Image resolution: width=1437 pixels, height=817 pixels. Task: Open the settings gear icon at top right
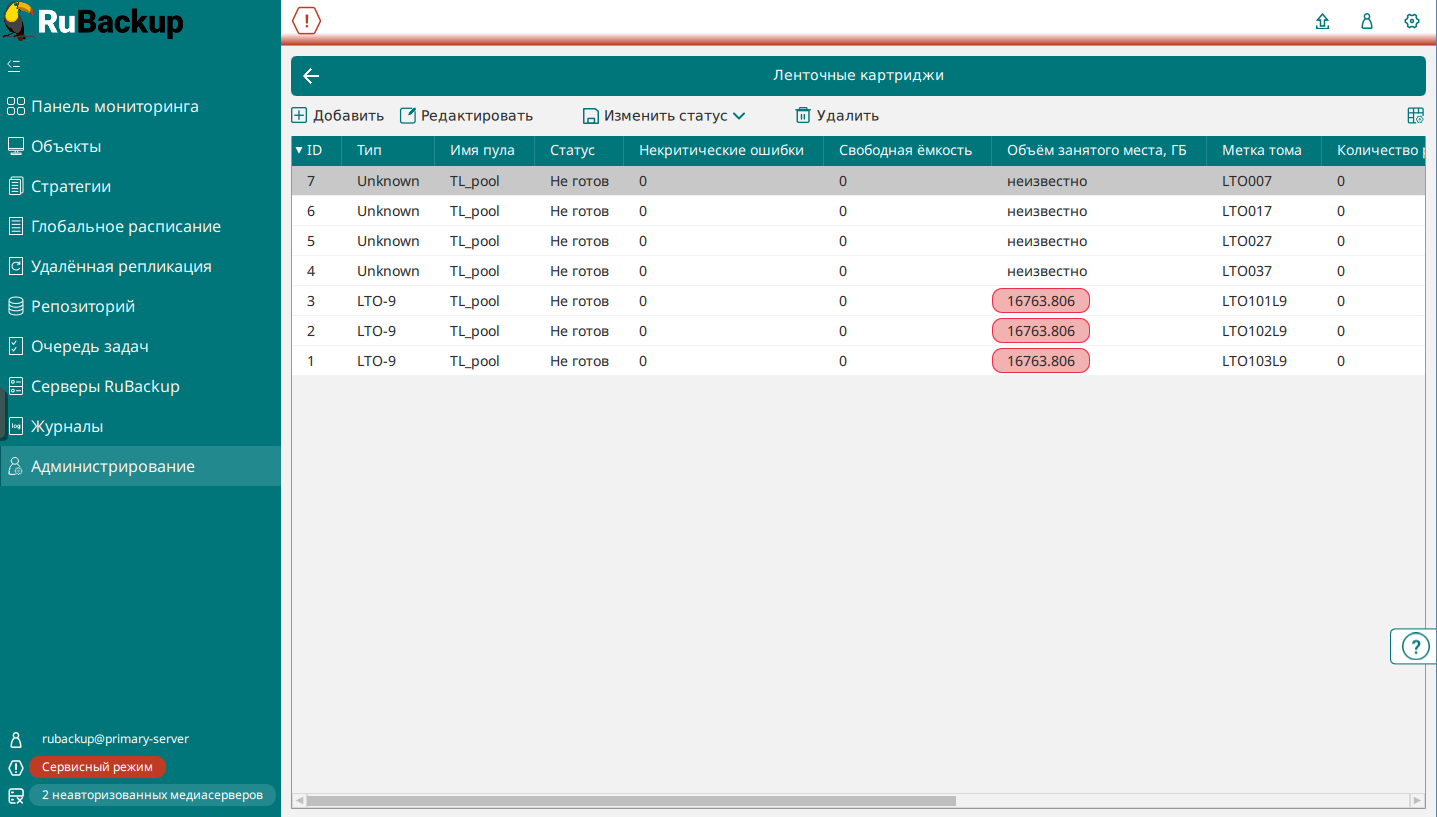coord(1412,21)
